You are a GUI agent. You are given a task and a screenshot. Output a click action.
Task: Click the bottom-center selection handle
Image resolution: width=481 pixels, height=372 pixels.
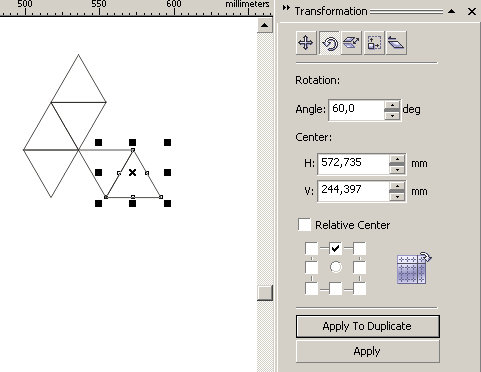pos(132,203)
